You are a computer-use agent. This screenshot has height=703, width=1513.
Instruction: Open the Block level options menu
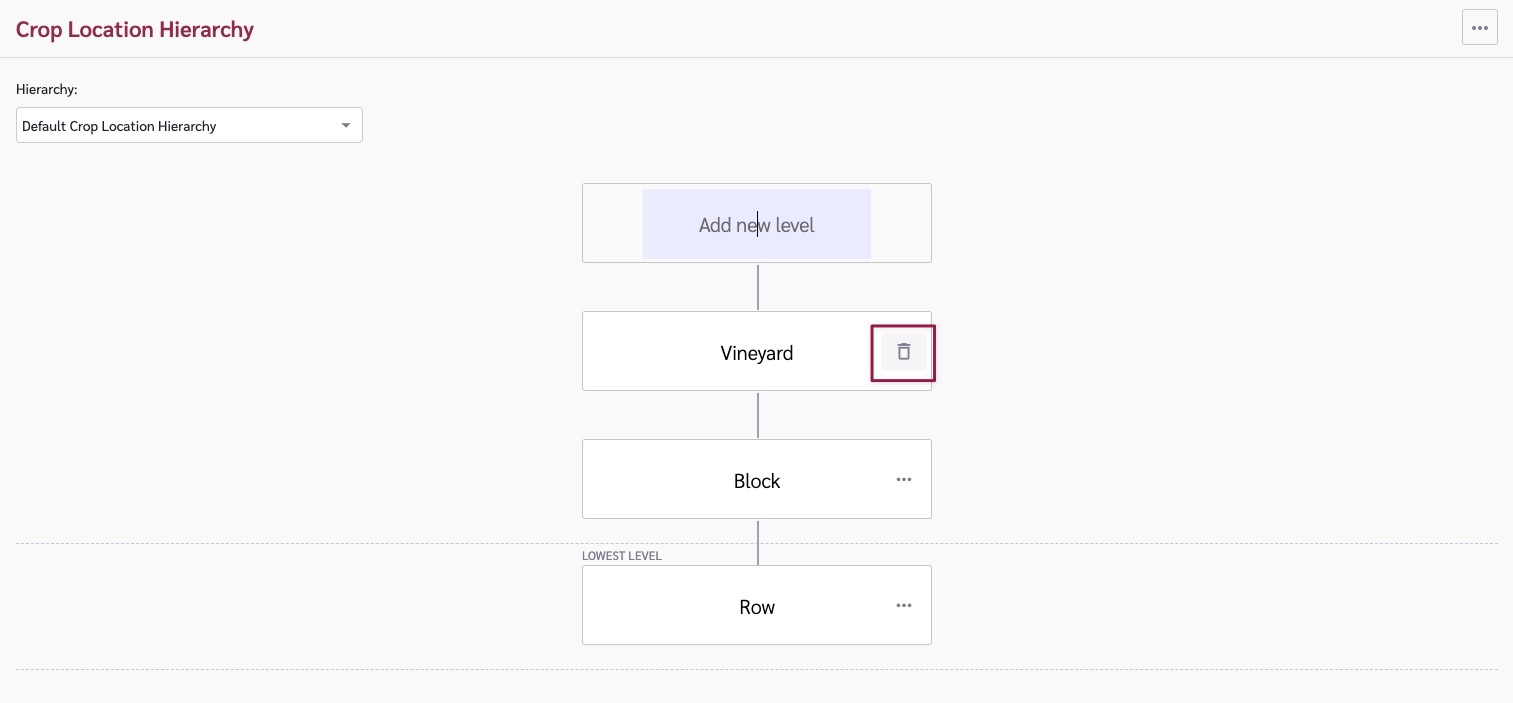[x=904, y=480]
